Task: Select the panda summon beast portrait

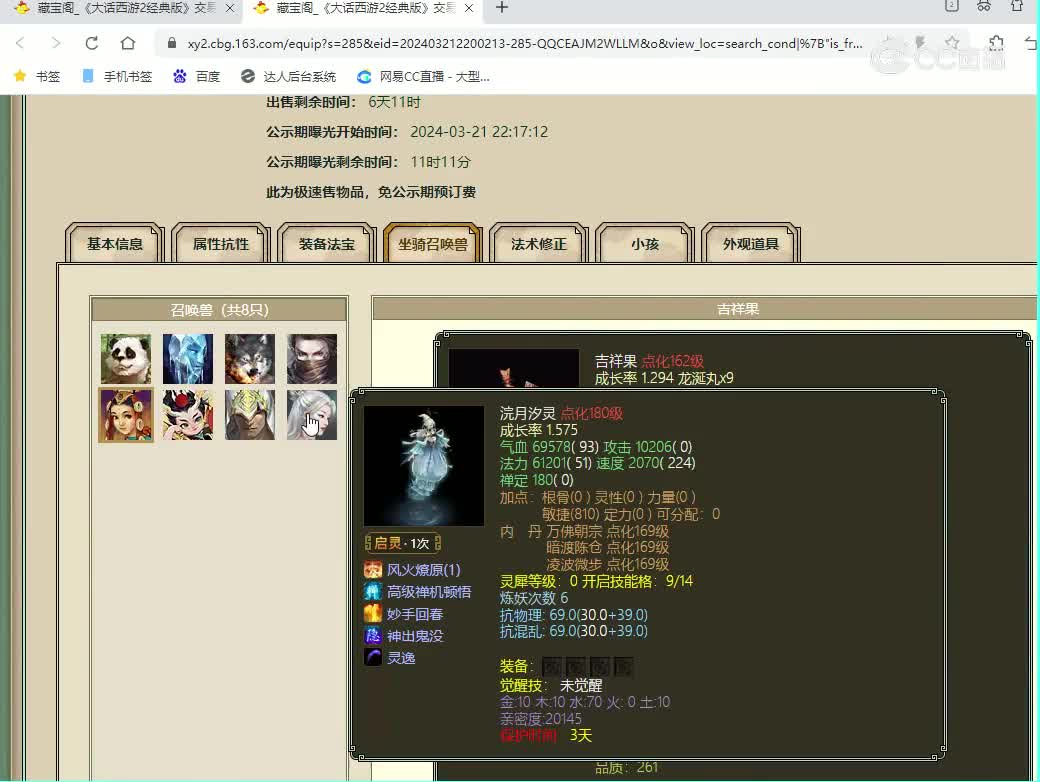Action: click(126, 359)
